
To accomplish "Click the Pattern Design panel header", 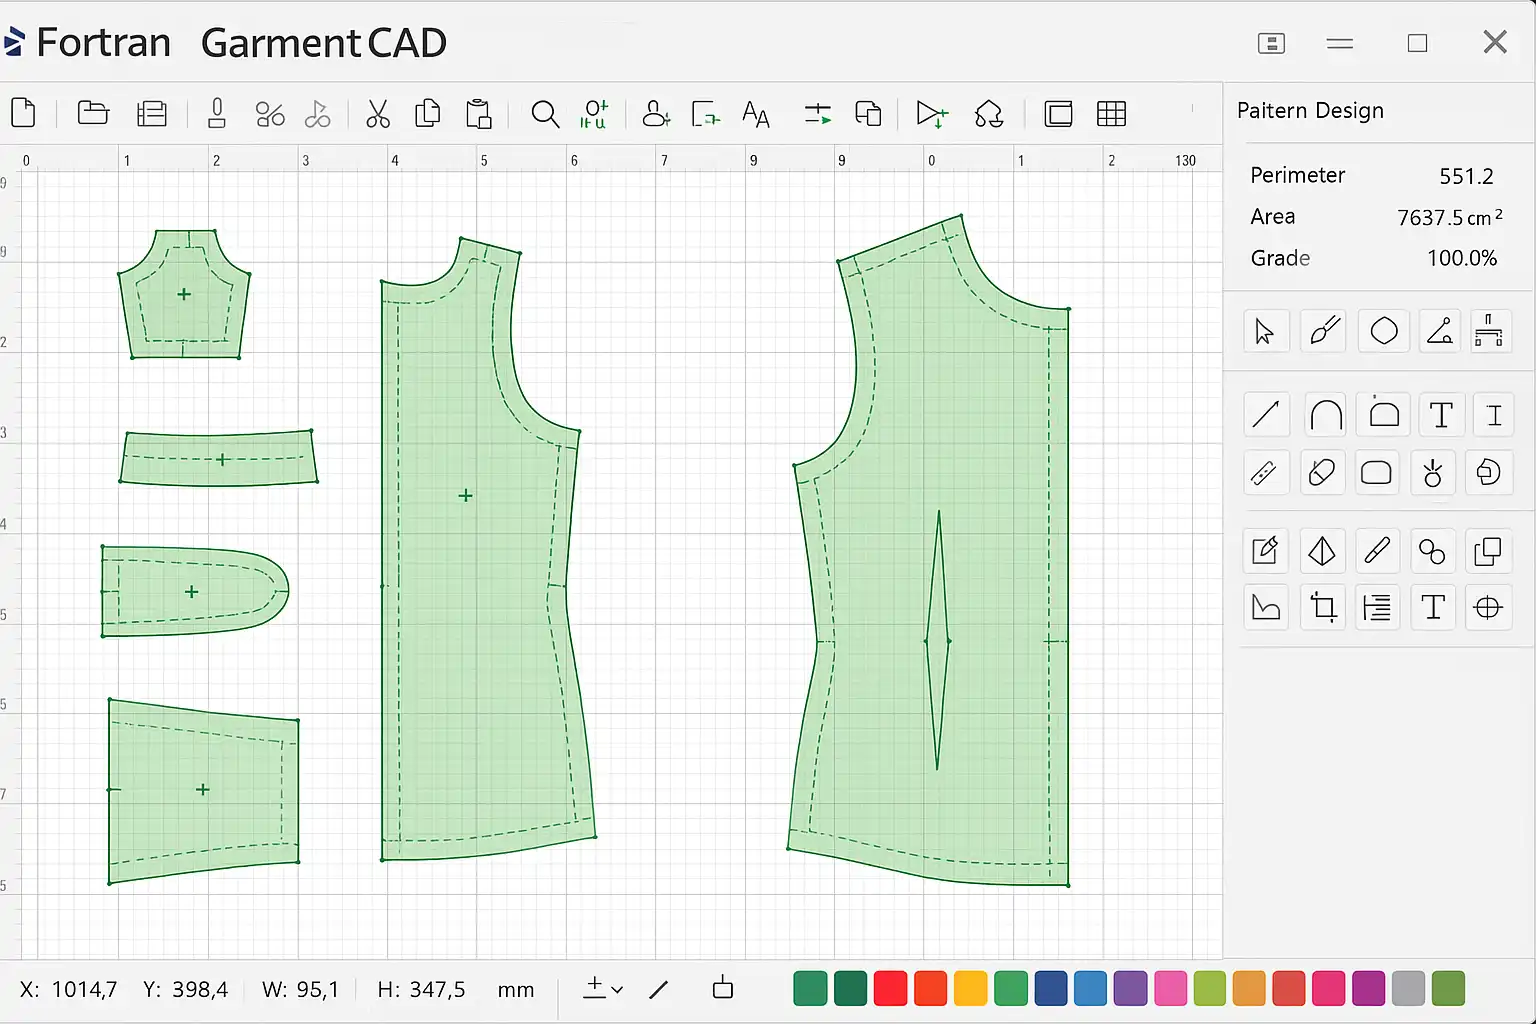I will [x=1310, y=111].
